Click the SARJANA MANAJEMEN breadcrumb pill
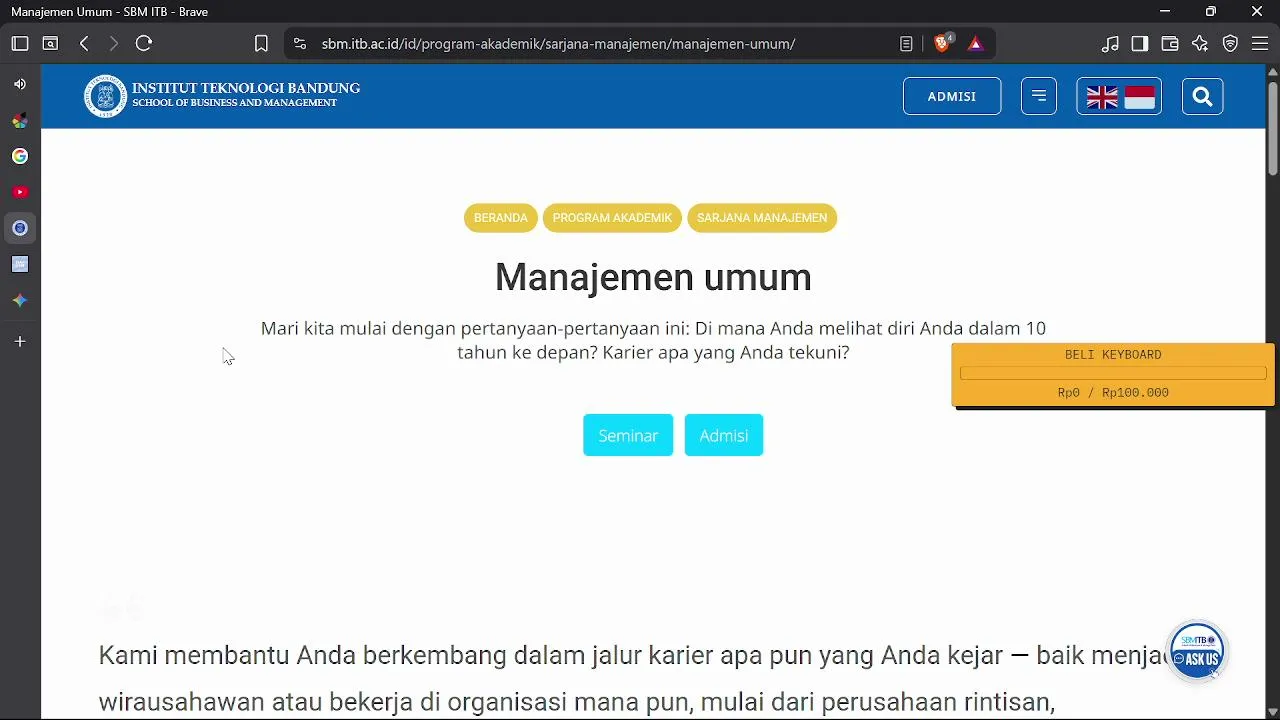 [x=762, y=218]
